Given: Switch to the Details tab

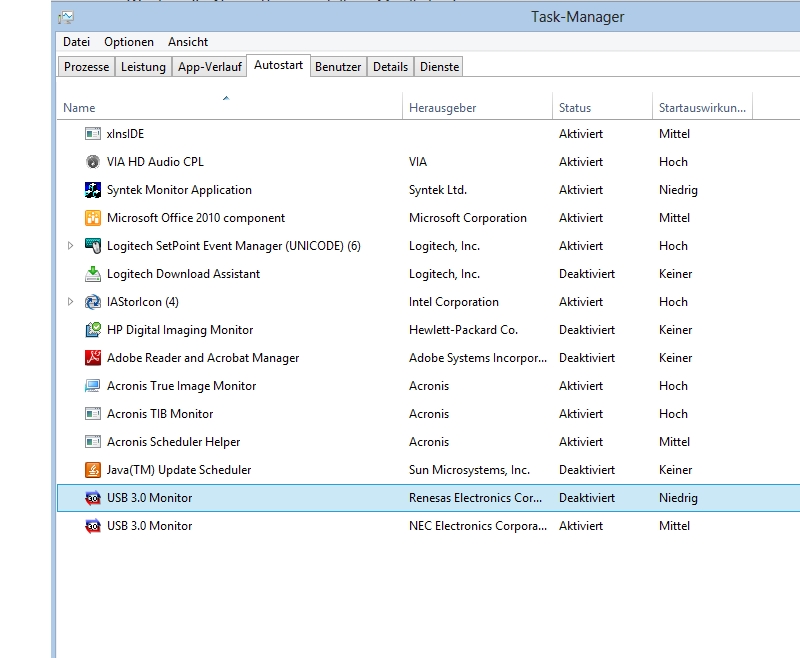Looking at the screenshot, I should tap(390, 67).
